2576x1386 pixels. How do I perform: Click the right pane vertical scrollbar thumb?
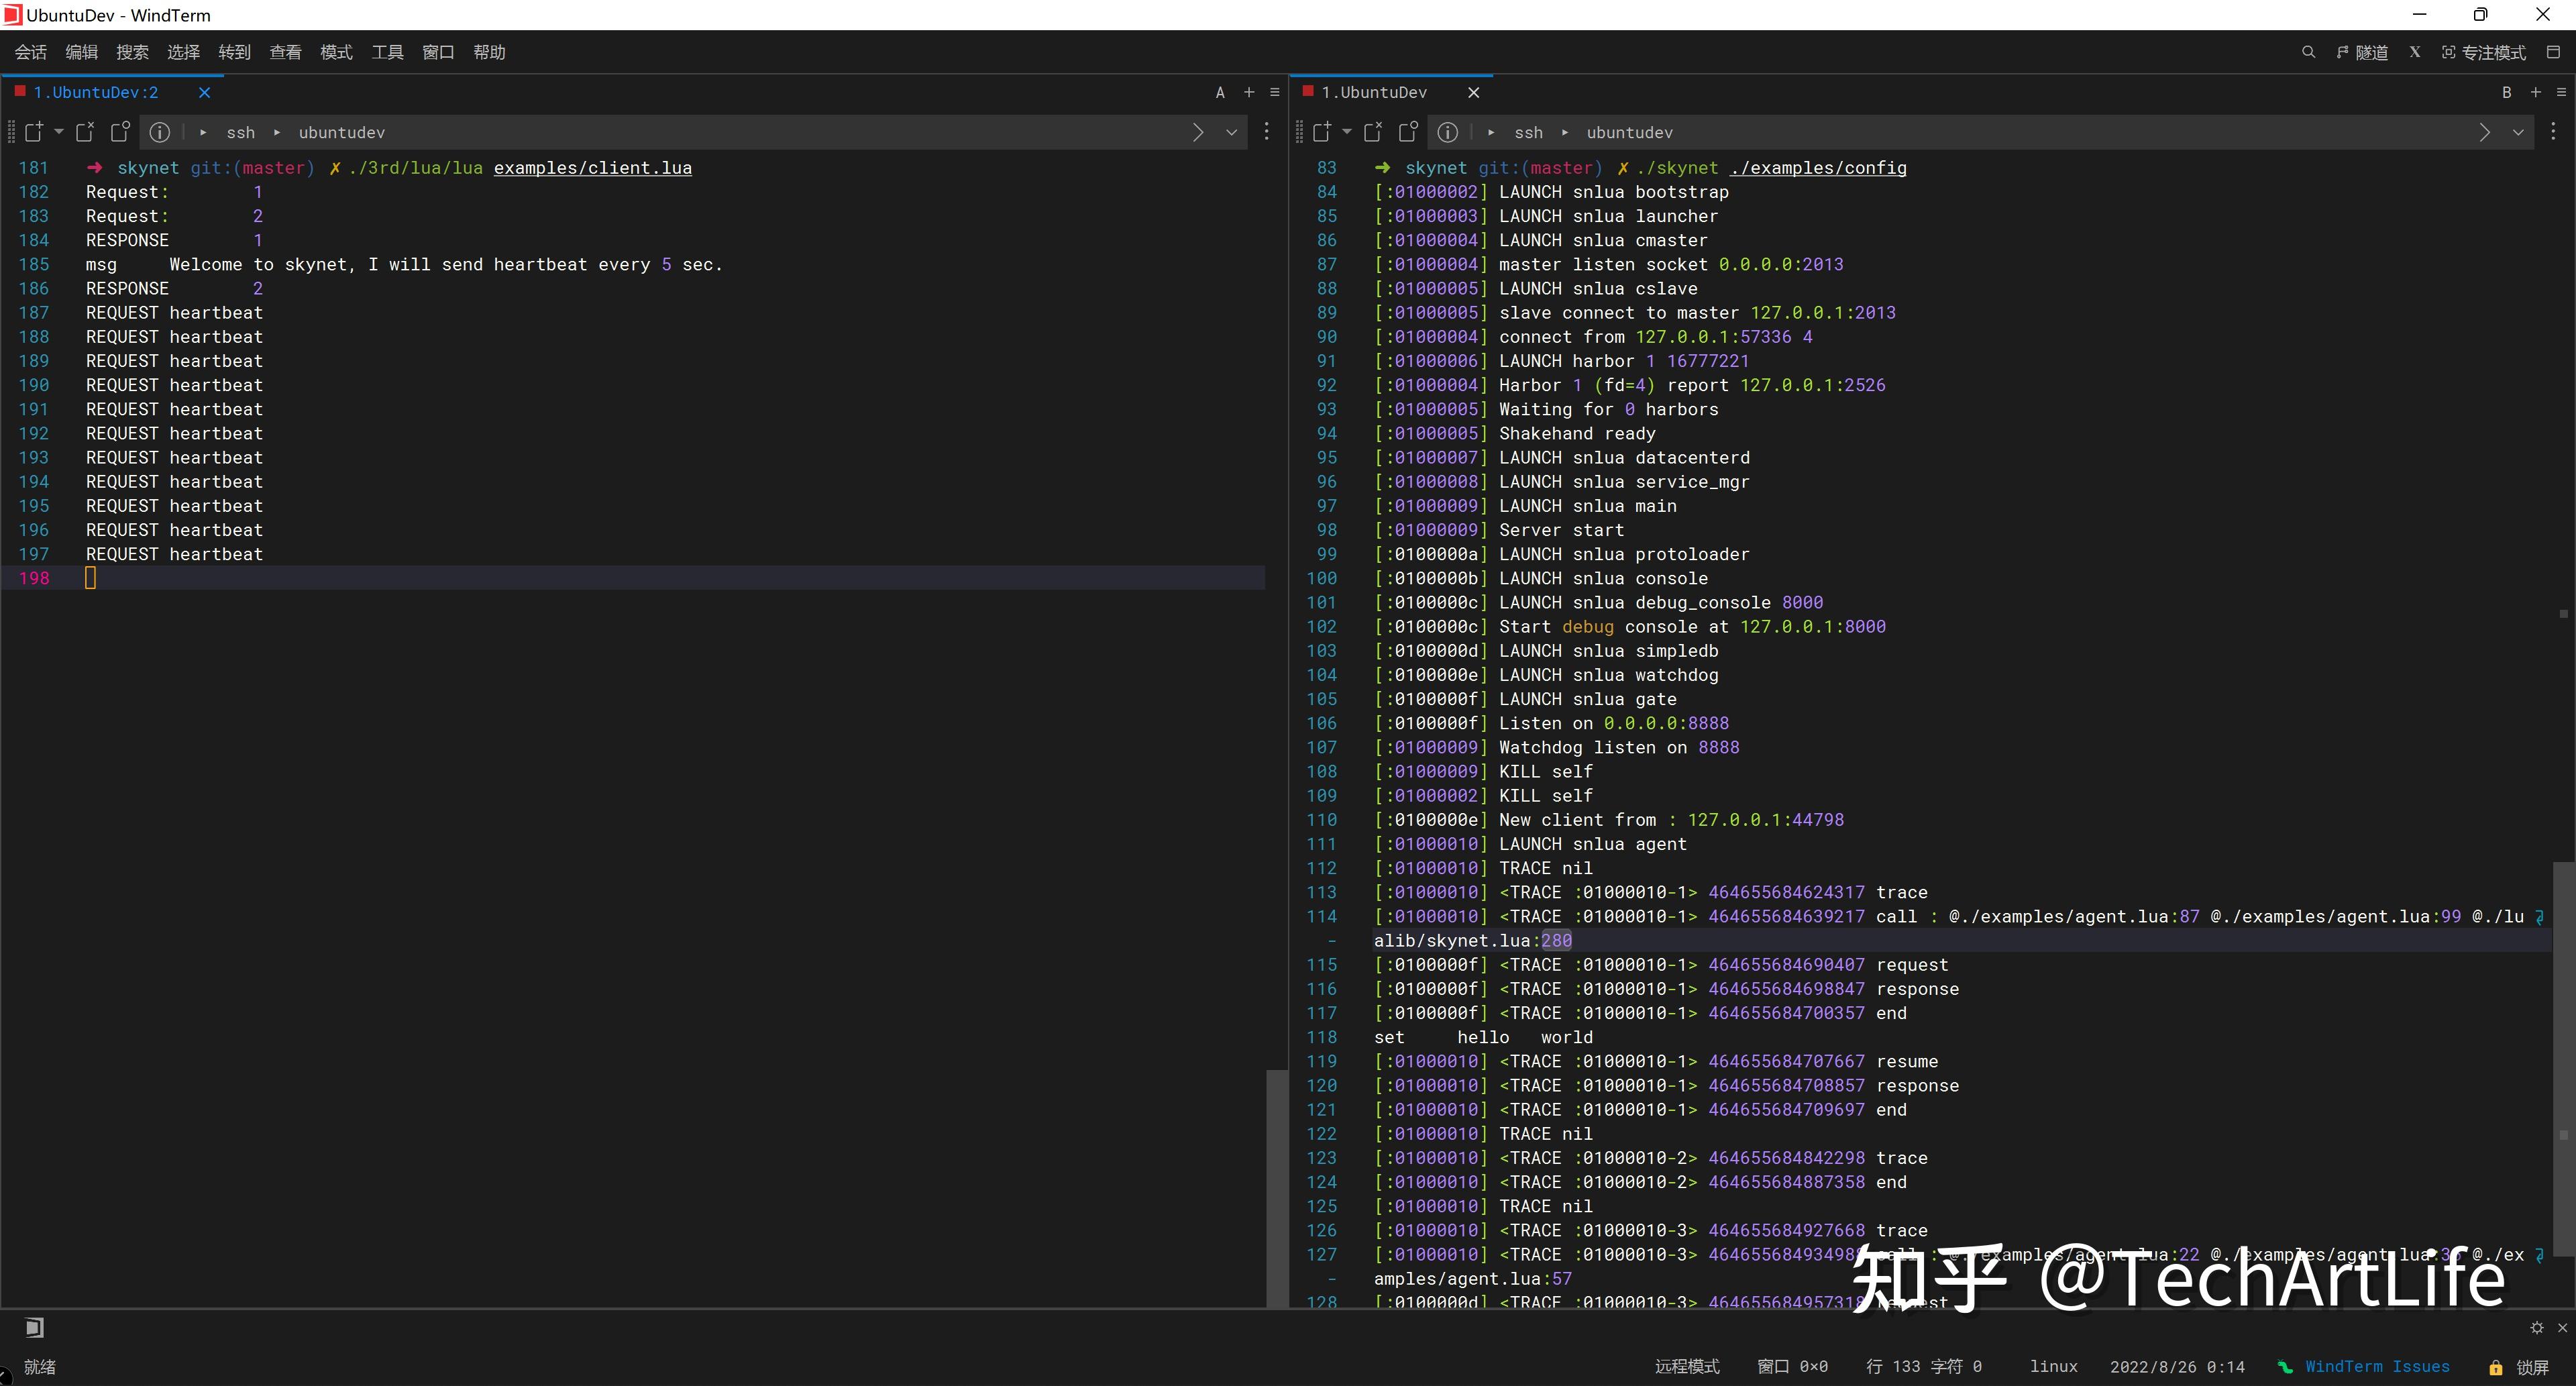coord(2563,1060)
